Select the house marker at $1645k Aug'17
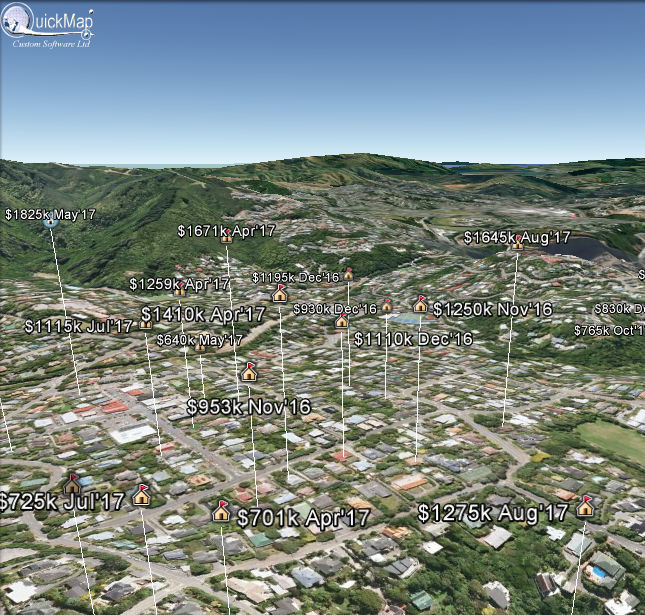The image size is (645, 615). [517, 242]
